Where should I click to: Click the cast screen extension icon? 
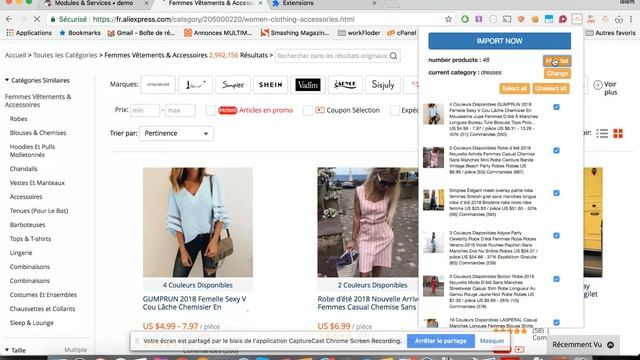point(507,19)
